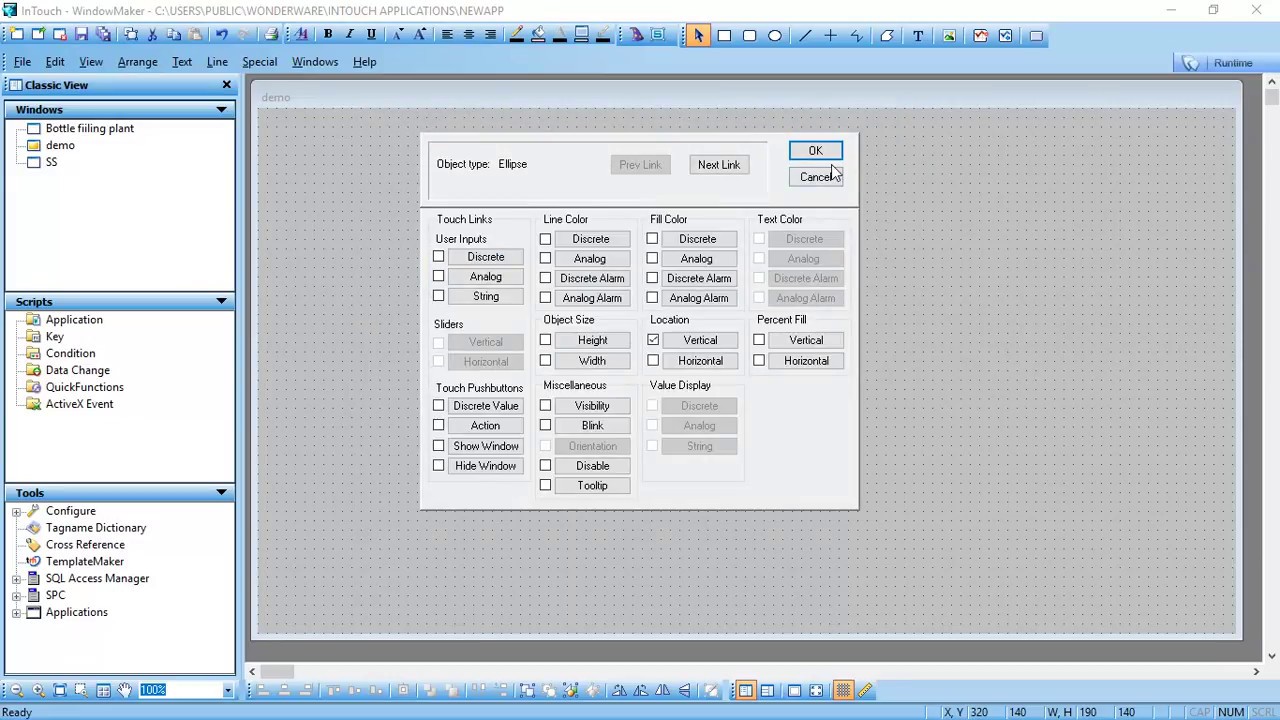The height and width of the screenshot is (720, 1280).
Task: Click the Next Link button
Action: coord(719,165)
